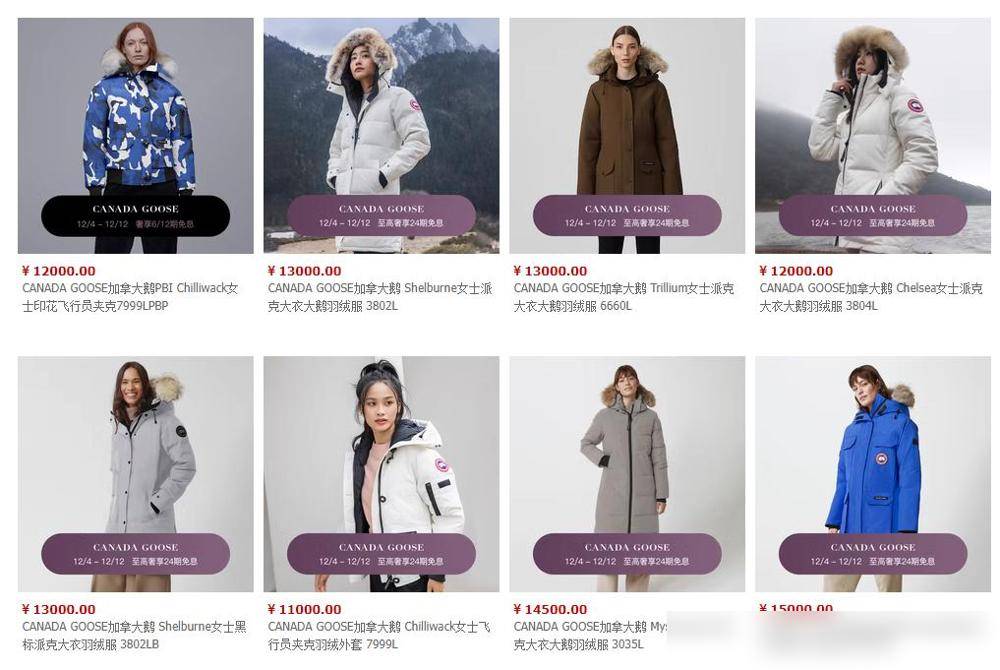Image resolution: width=1000 pixels, height=670 pixels.
Task: Open the white Chilliwack bomber jacket photo
Action: tap(381, 474)
